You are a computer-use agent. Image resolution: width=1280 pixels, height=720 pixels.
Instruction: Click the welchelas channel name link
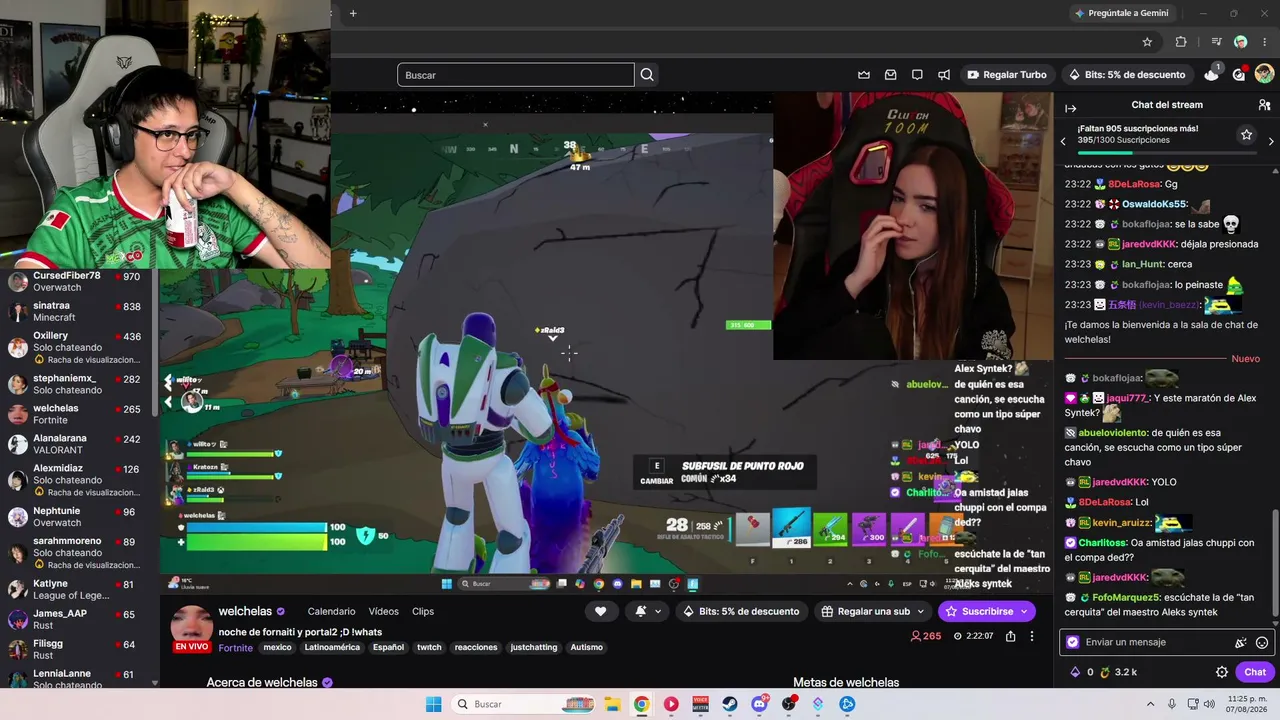coord(245,611)
